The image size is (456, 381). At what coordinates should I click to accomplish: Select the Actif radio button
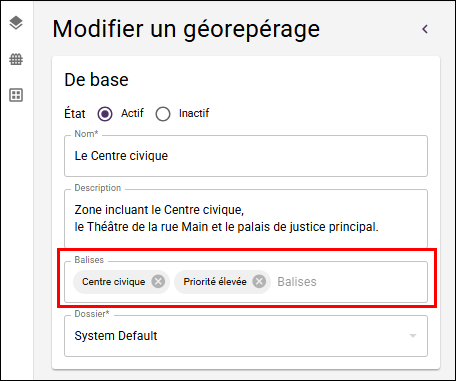(x=105, y=114)
